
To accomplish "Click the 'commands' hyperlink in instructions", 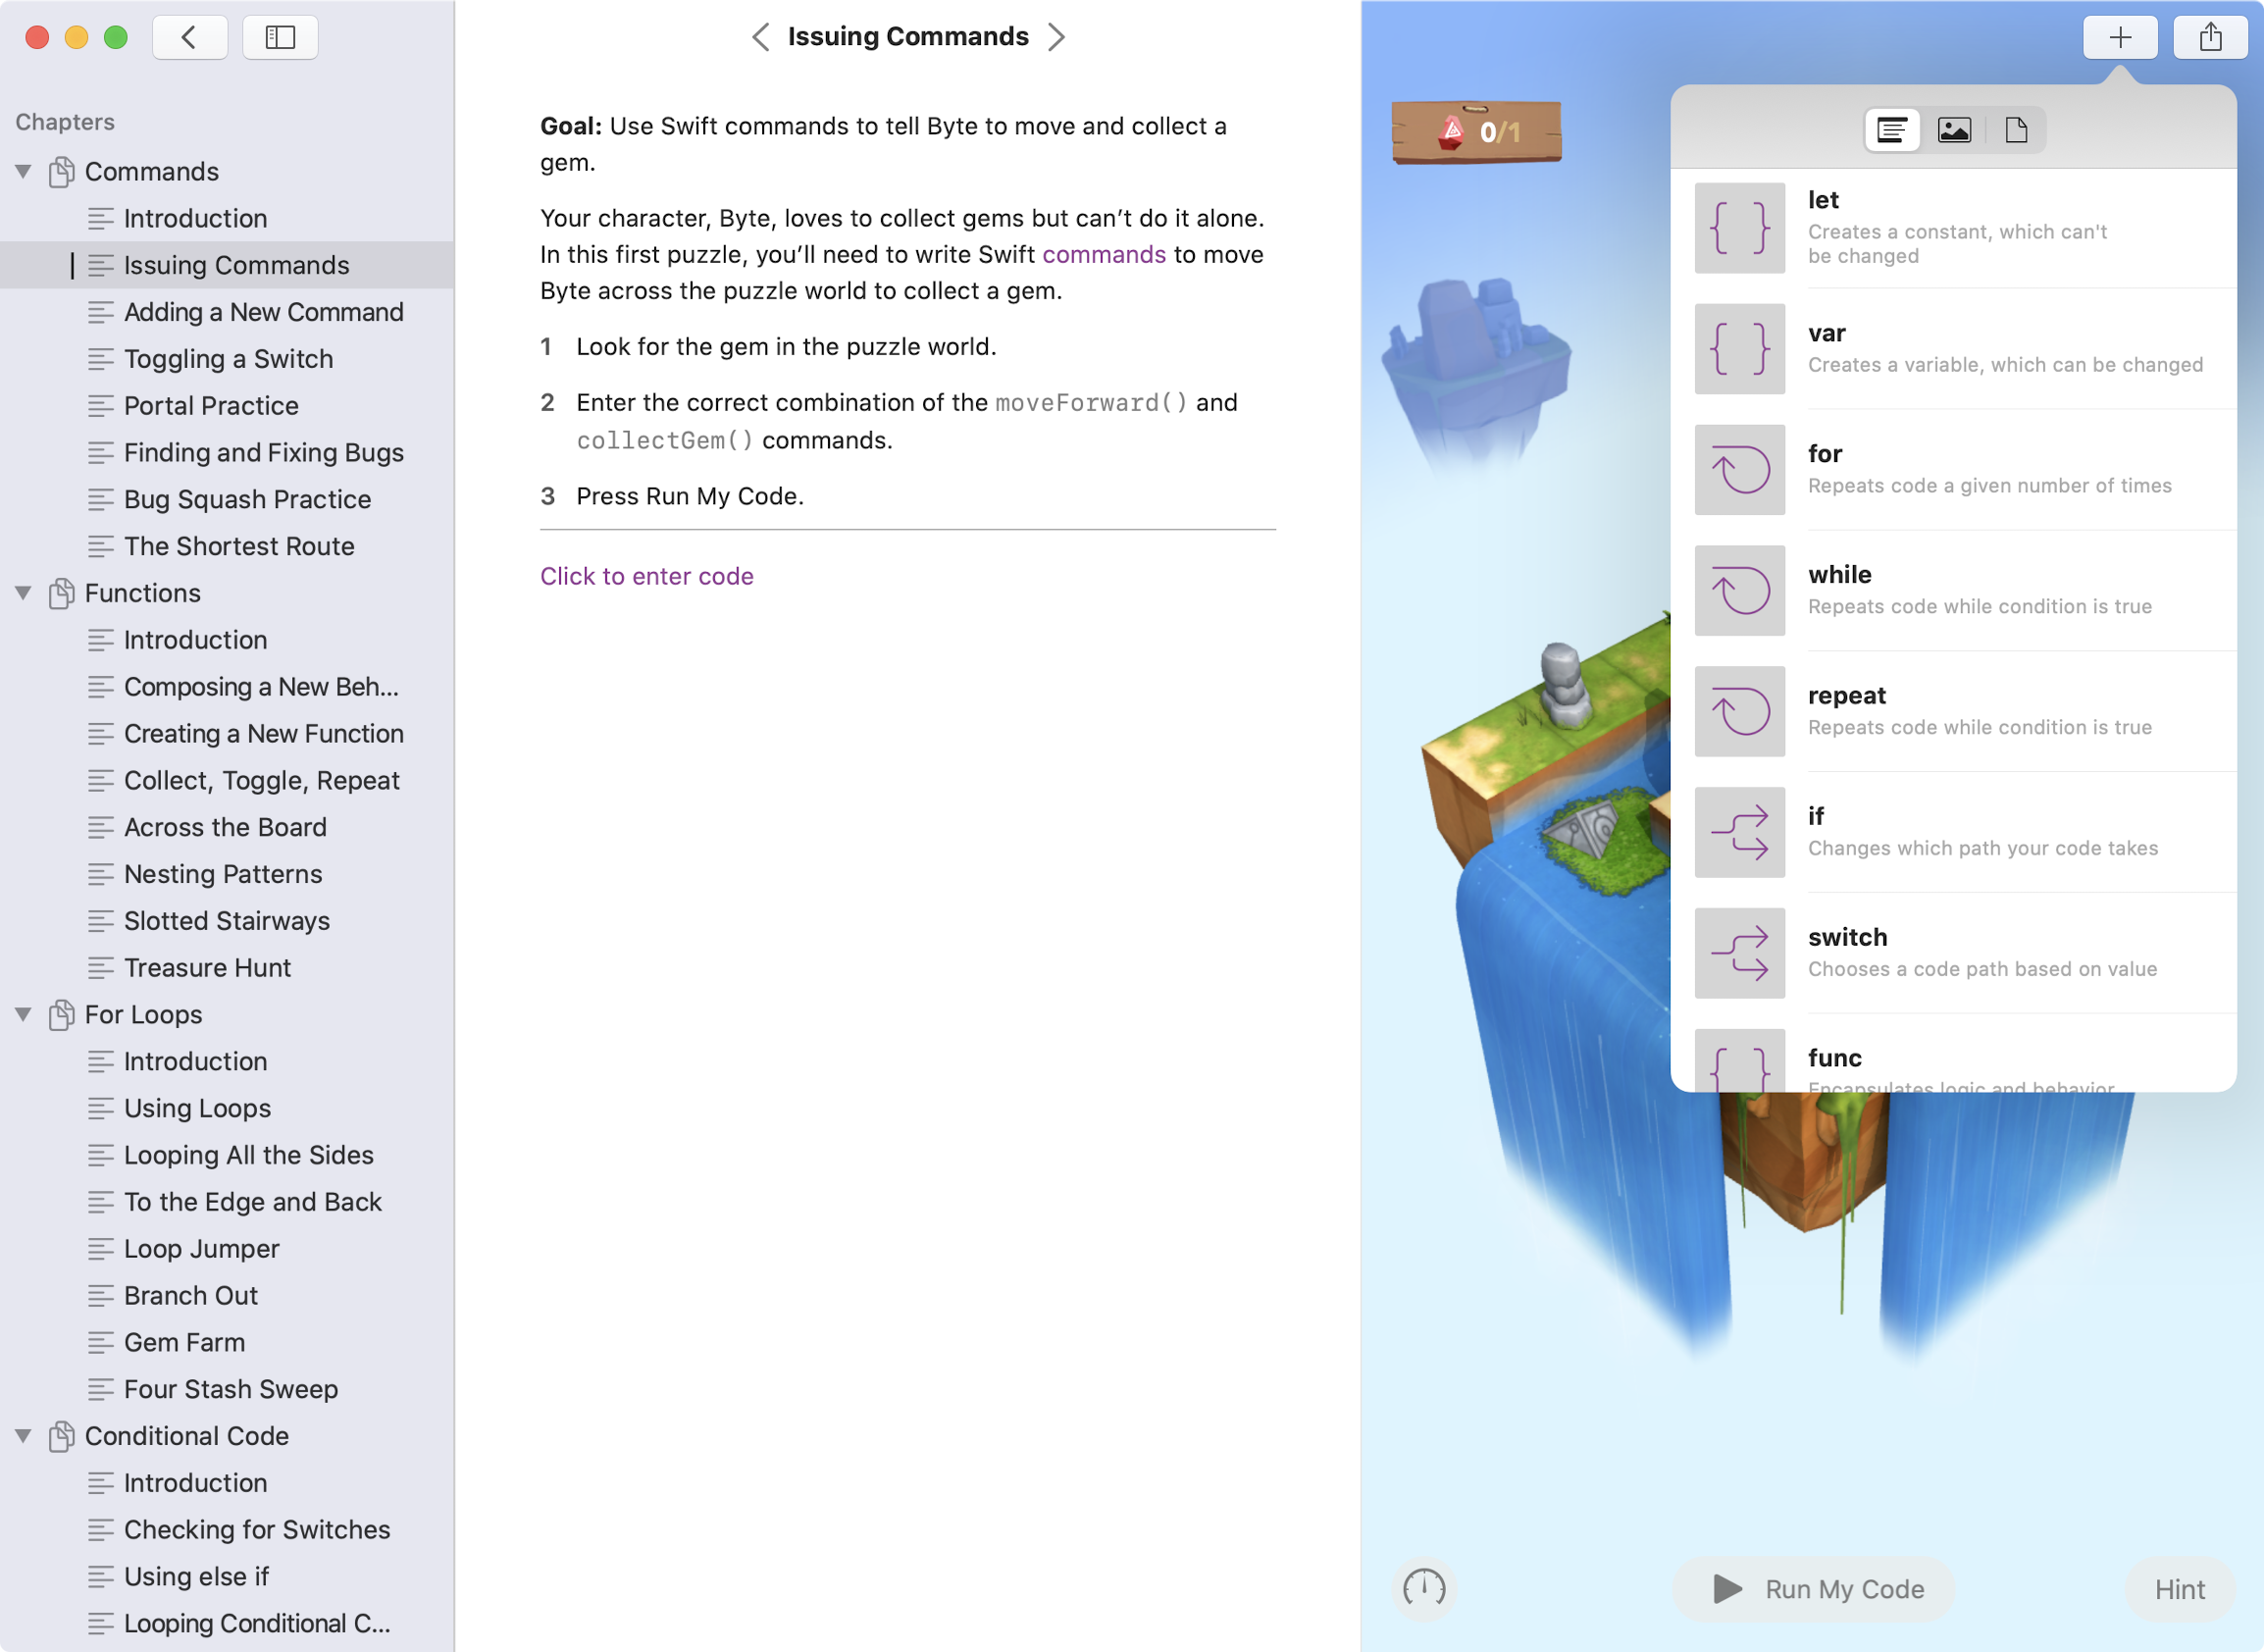I will click(x=1106, y=253).
